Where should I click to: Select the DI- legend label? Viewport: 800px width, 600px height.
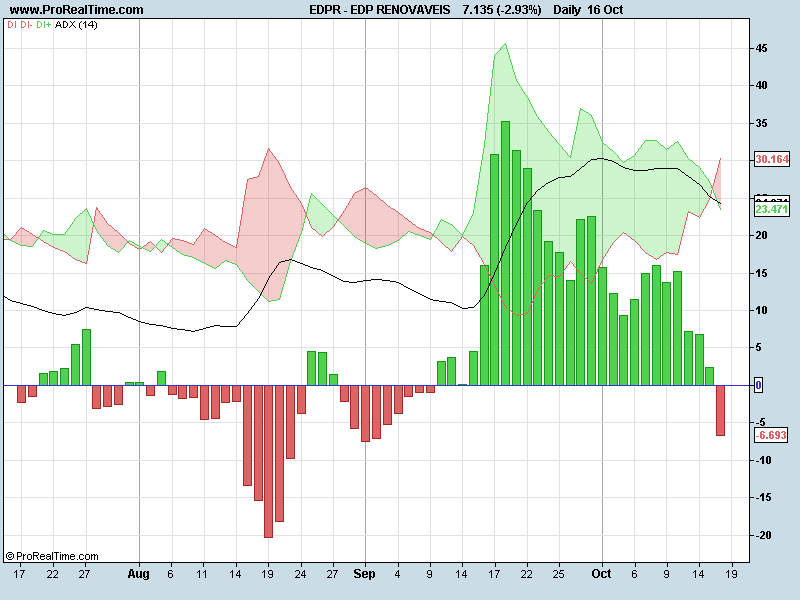coord(26,24)
